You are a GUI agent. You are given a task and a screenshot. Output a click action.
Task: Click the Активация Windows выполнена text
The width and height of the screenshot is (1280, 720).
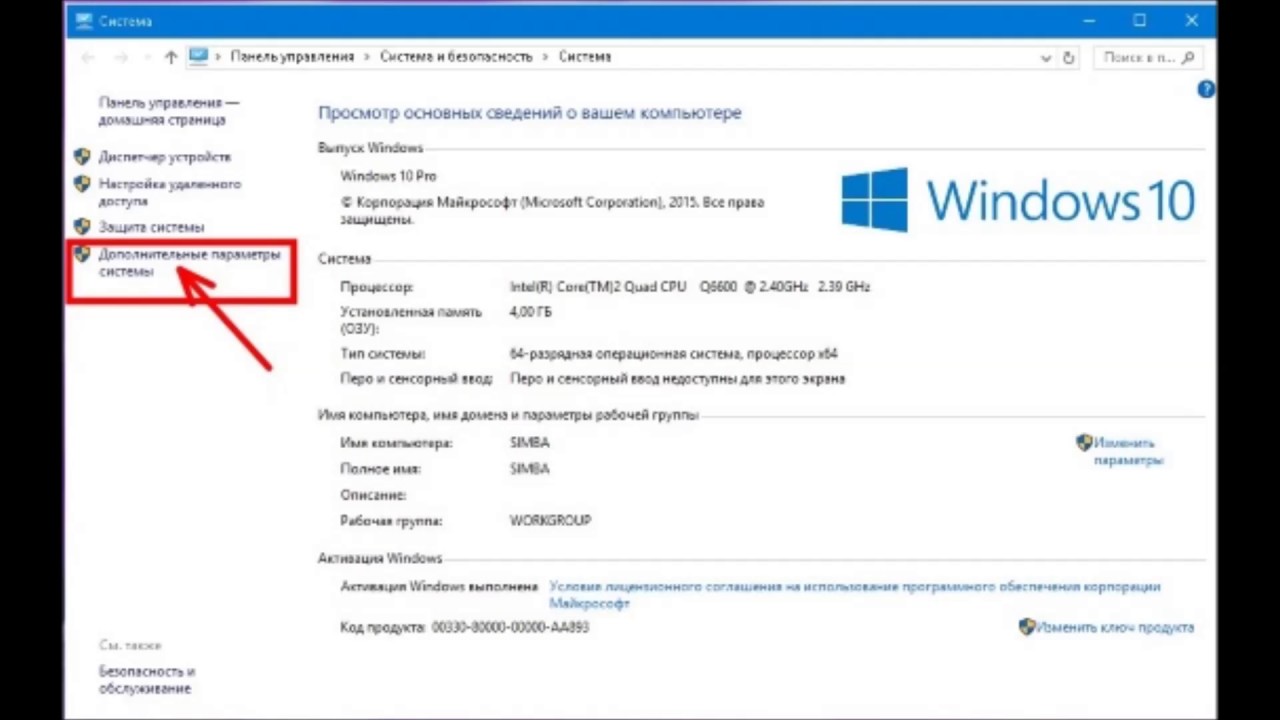439,586
